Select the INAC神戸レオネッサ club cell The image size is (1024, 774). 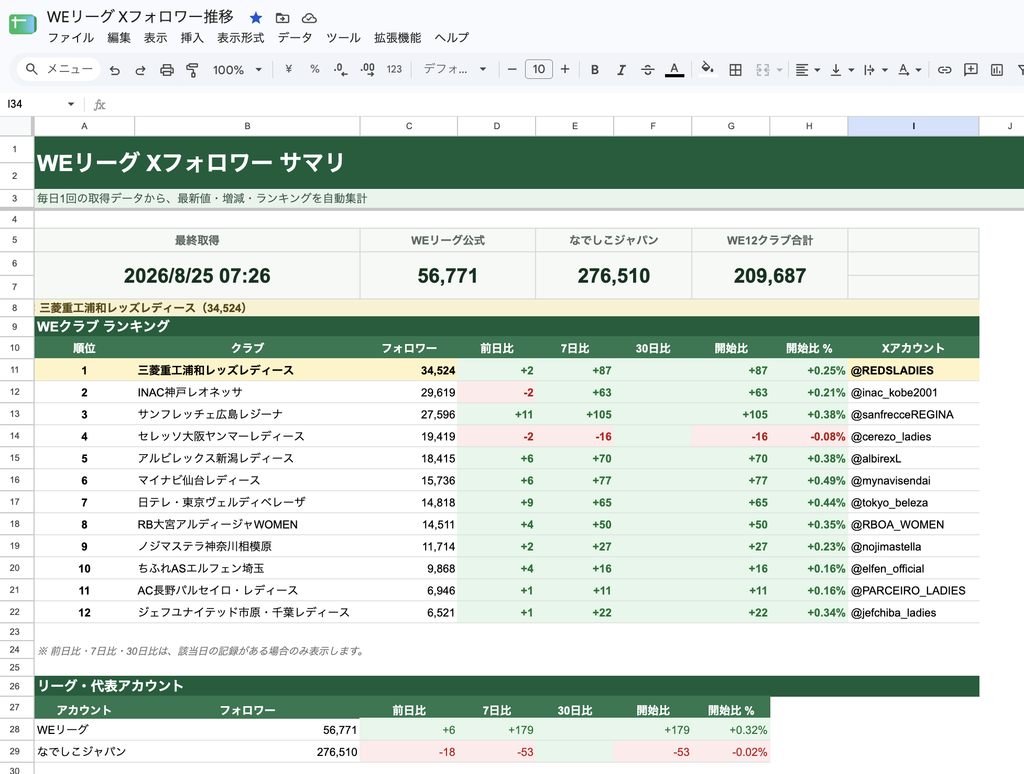(247, 393)
